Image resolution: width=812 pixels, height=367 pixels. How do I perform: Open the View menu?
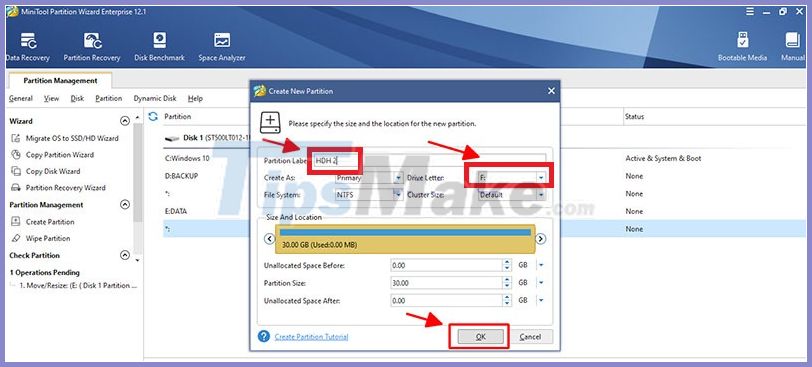click(x=51, y=98)
